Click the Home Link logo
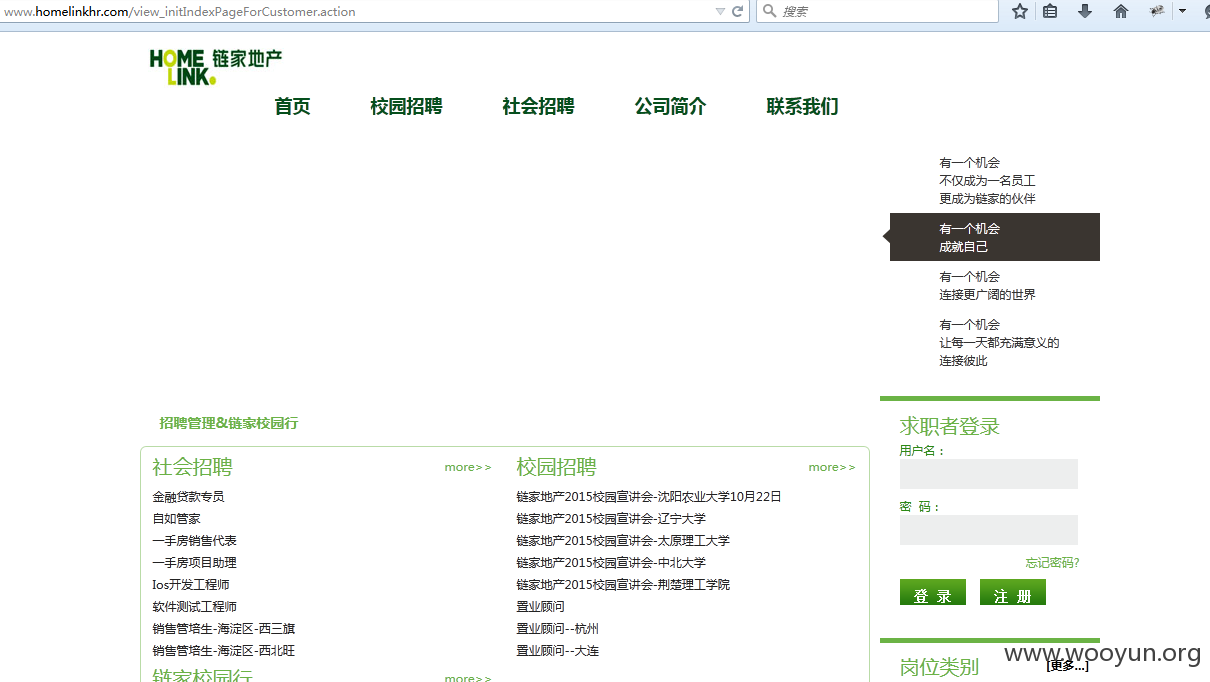Screen dimensions: 1210x682 (x=216, y=66)
